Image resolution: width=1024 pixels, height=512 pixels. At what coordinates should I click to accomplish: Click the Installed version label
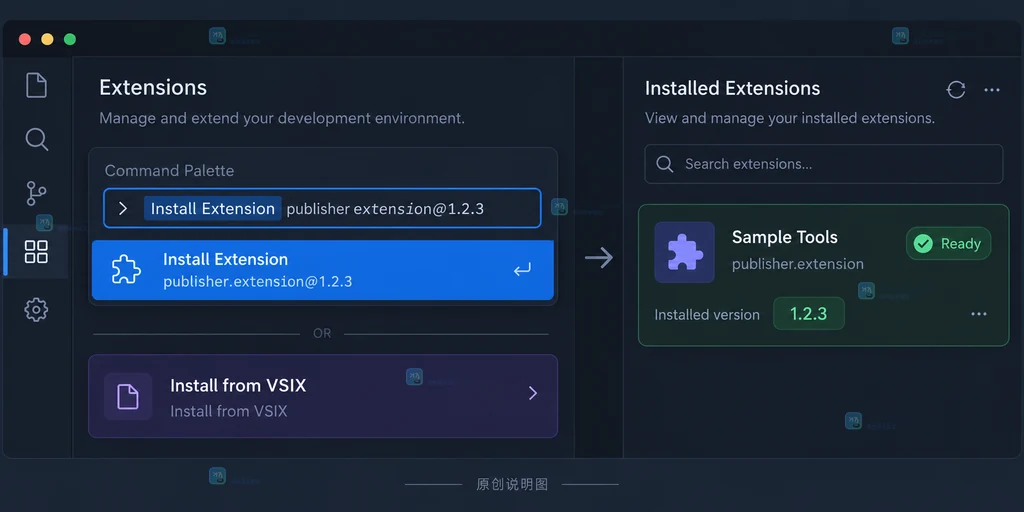[x=707, y=315]
